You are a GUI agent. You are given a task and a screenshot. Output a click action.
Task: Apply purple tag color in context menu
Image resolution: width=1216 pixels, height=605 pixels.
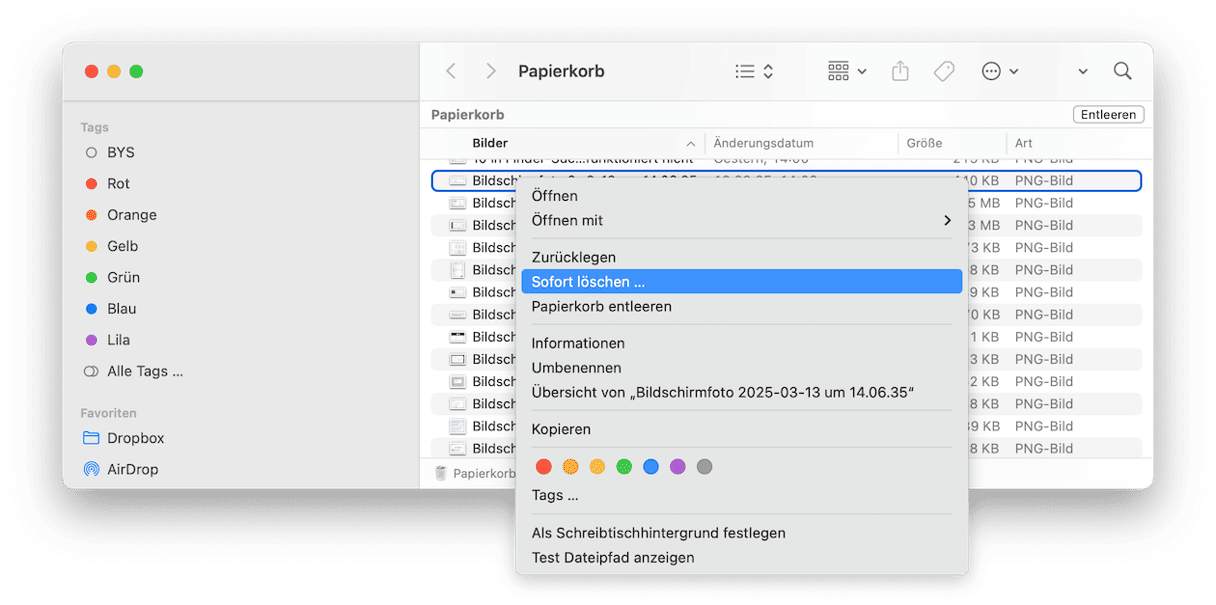tap(678, 466)
